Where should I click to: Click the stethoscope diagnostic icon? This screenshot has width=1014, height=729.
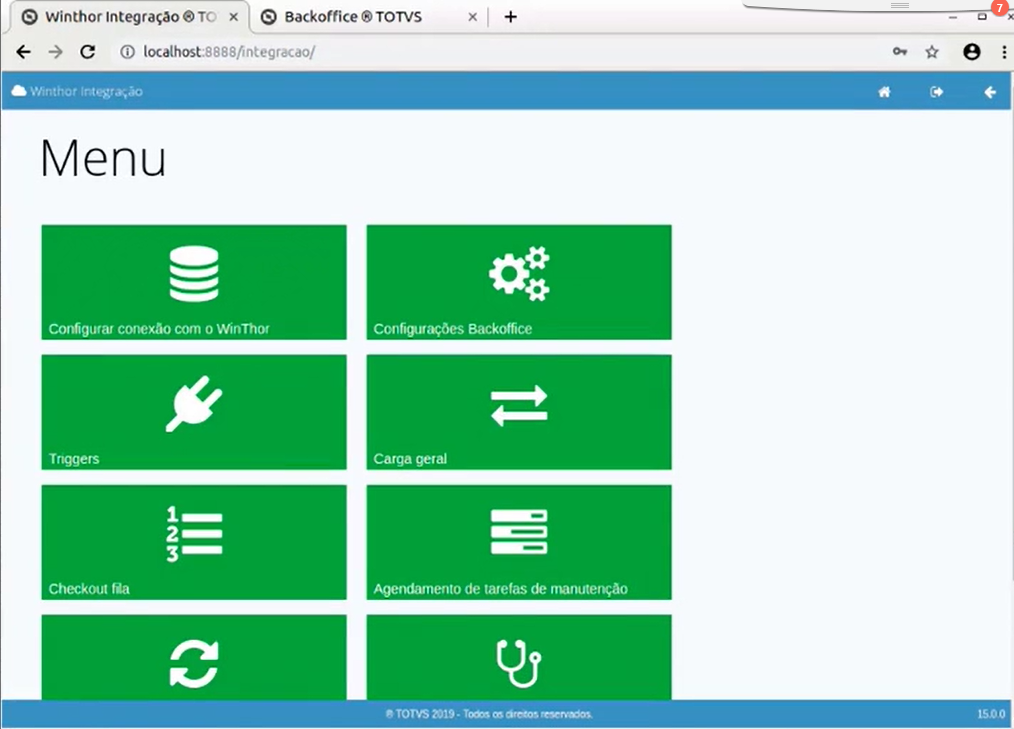pyautogui.click(x=519, y=663)
